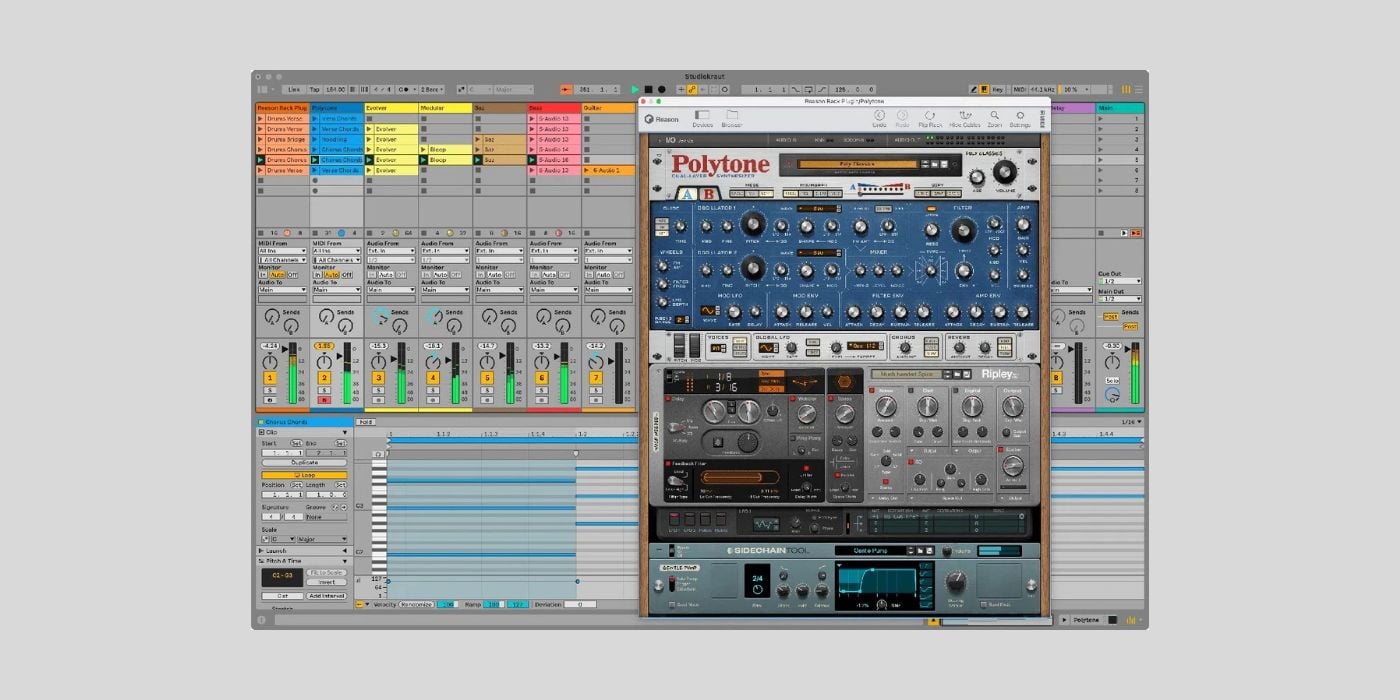Click the Reason logo button

tap(661, 119)
